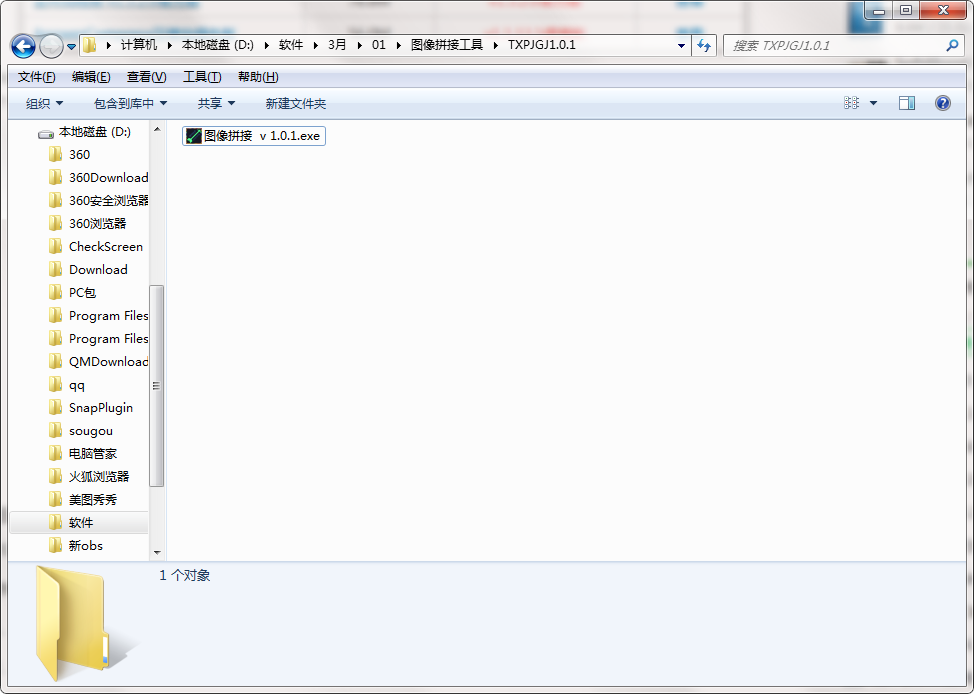Select the qq folder

click(x=66, y=385)
